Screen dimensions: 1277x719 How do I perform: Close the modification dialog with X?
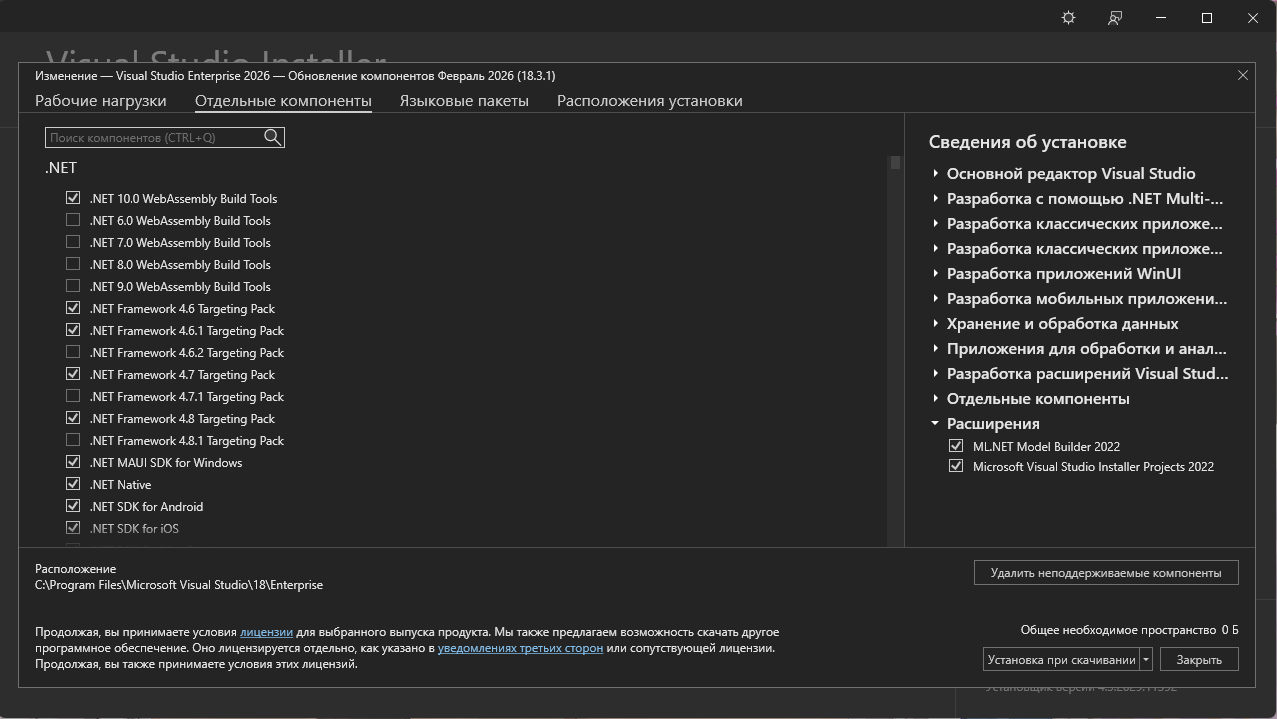1243,75
